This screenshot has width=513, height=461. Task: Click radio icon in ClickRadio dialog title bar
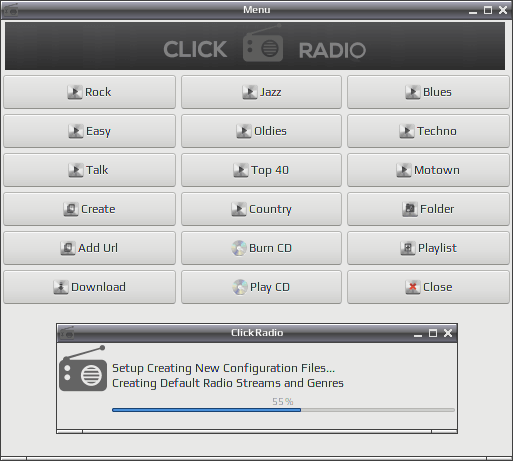coord(66,333)
